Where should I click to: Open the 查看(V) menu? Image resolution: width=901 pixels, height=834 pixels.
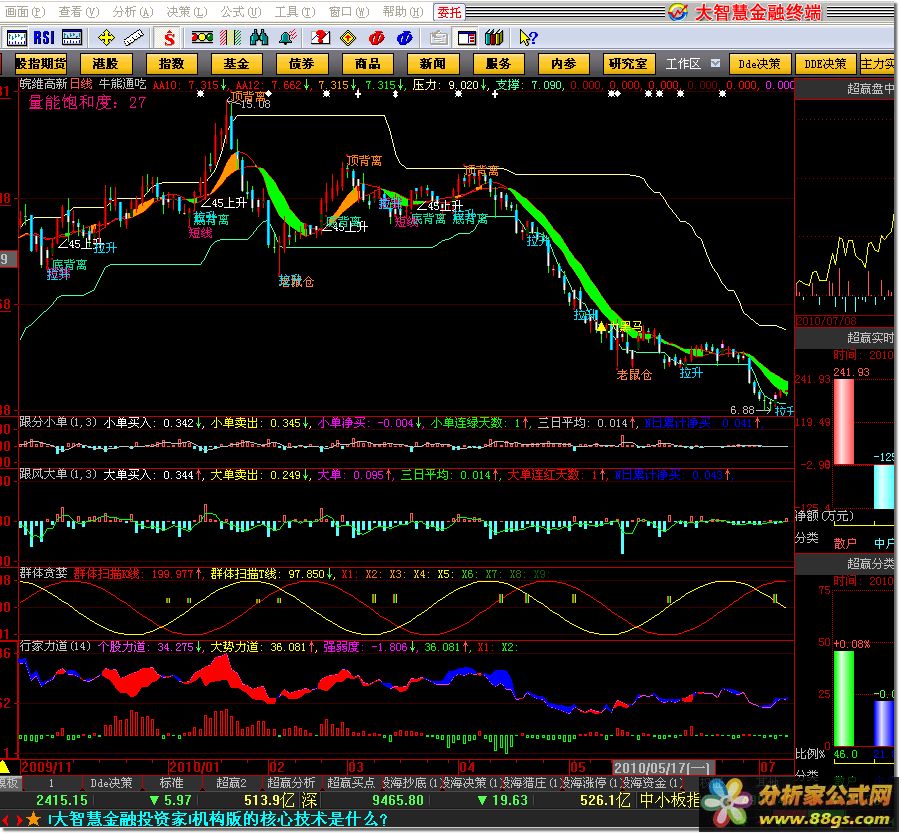[x=79, y=11]
